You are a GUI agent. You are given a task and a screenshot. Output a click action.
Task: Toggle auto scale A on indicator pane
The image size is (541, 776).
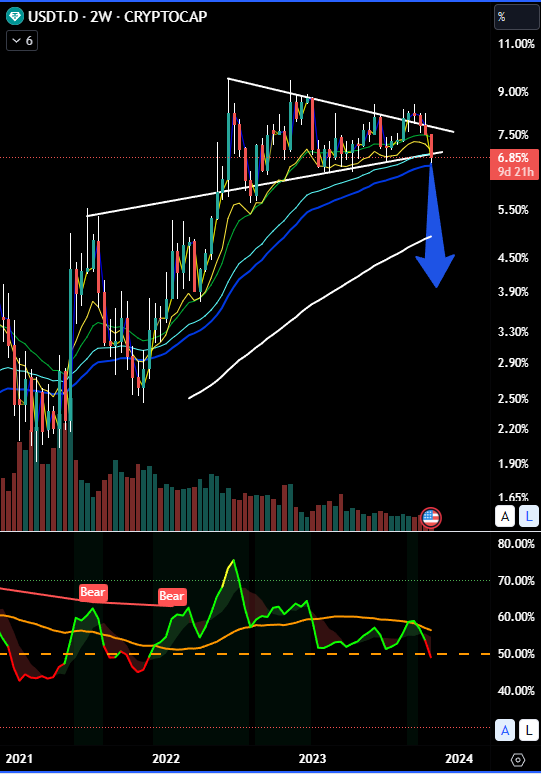point(505,730)
